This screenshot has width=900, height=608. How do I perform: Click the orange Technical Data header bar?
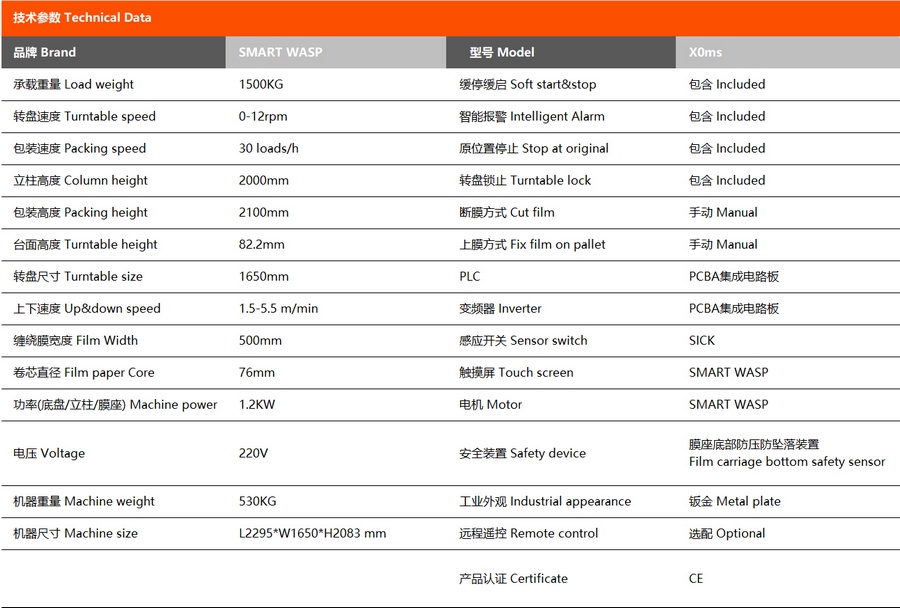450,18
